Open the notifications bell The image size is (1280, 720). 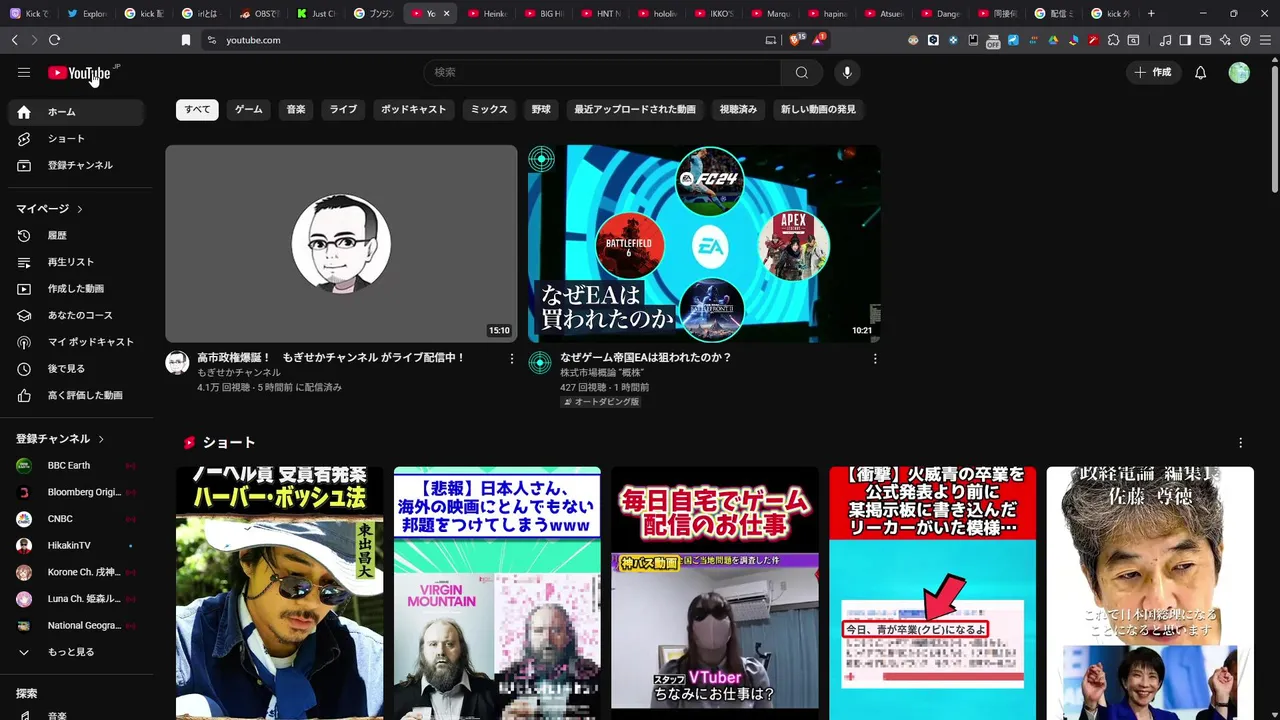tap(1201, 72)
